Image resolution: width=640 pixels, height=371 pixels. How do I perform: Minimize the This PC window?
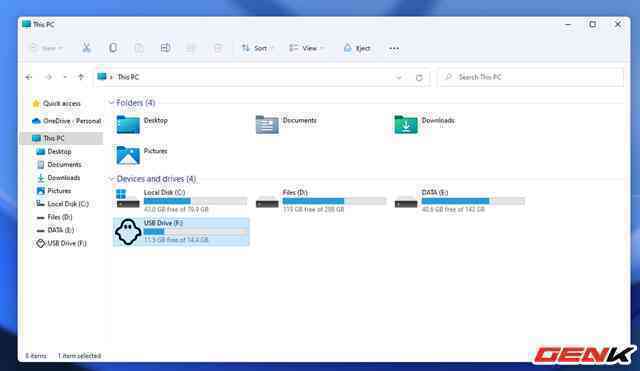click(568, 24)
